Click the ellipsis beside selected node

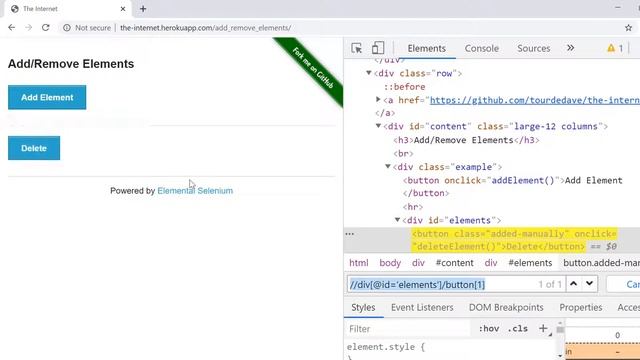[350, 234]
